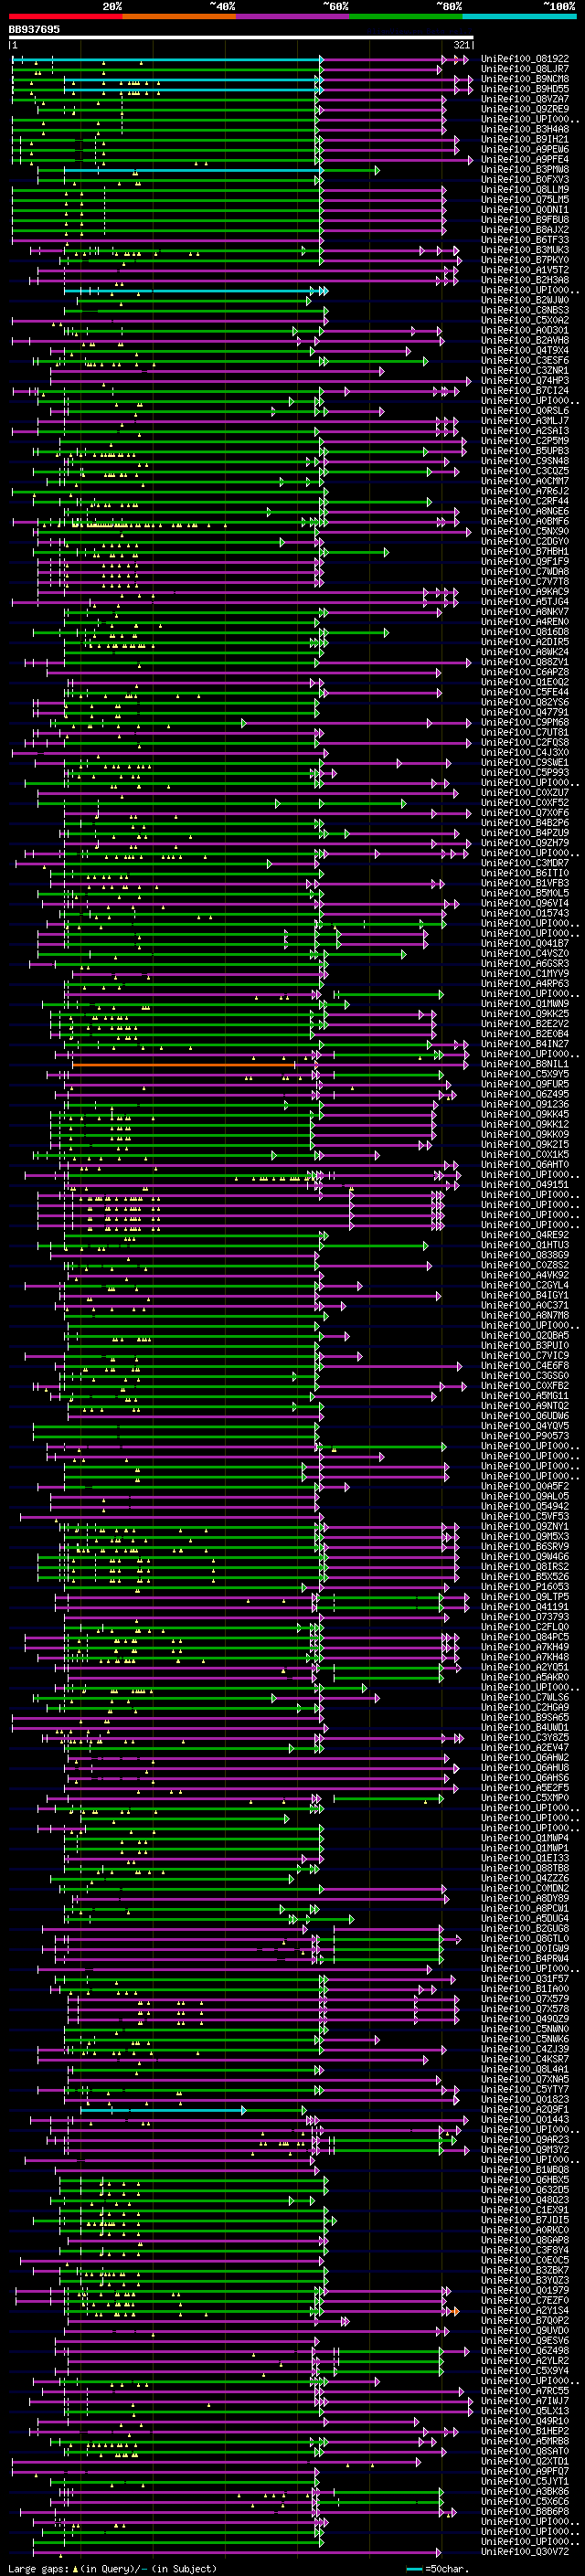Click the white query length ruler bar
Screen dimensions: 585x2576
tap(240, 37)
